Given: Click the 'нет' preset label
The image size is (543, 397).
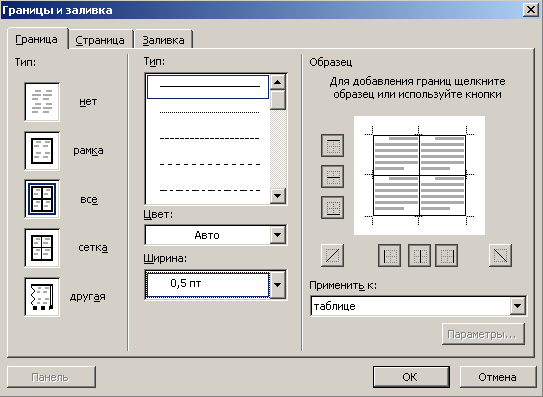Looking at the screenshot, I should click(88, 102).
